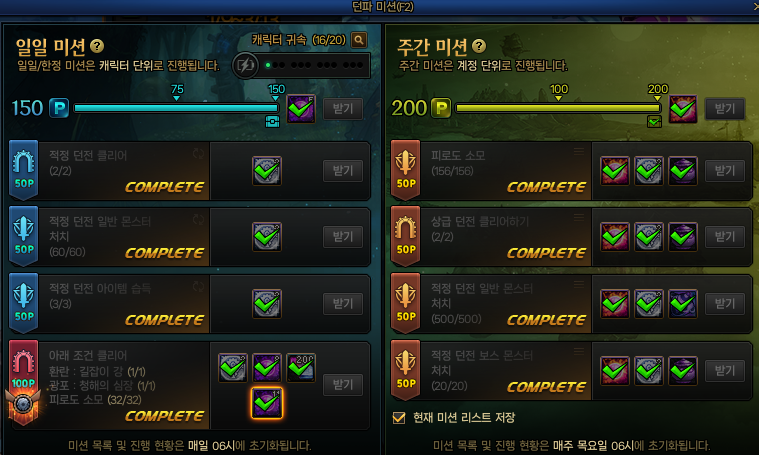Select the 150-point daily reward purple orb icon
Screen dimensions: 759x455
coord(301,108)
